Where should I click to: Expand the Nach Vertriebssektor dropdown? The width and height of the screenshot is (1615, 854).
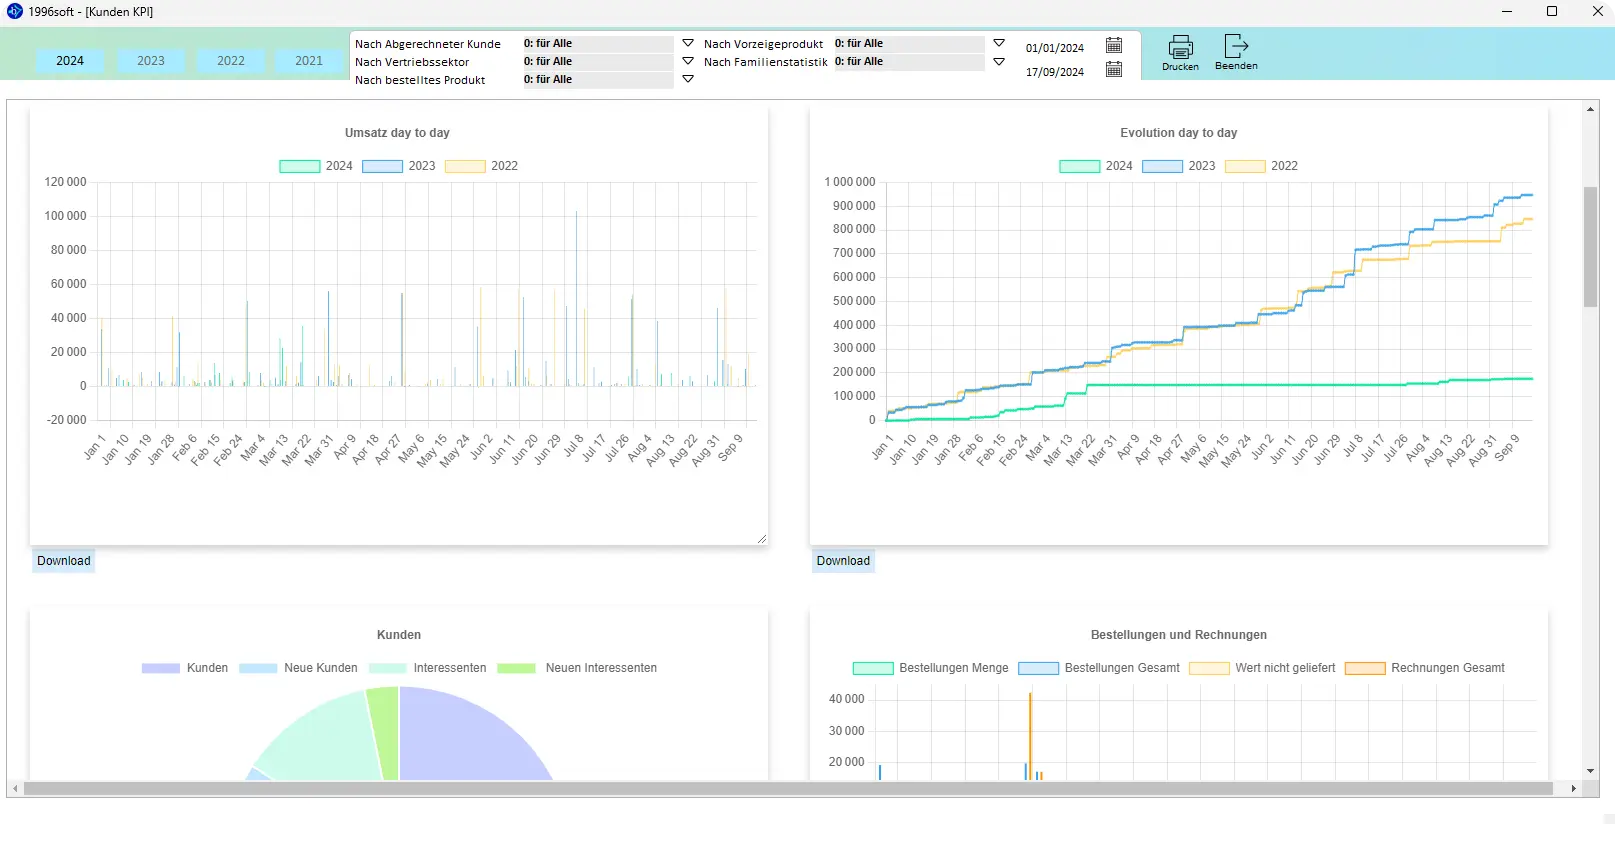pyautogui.click(x=688, y=61)
